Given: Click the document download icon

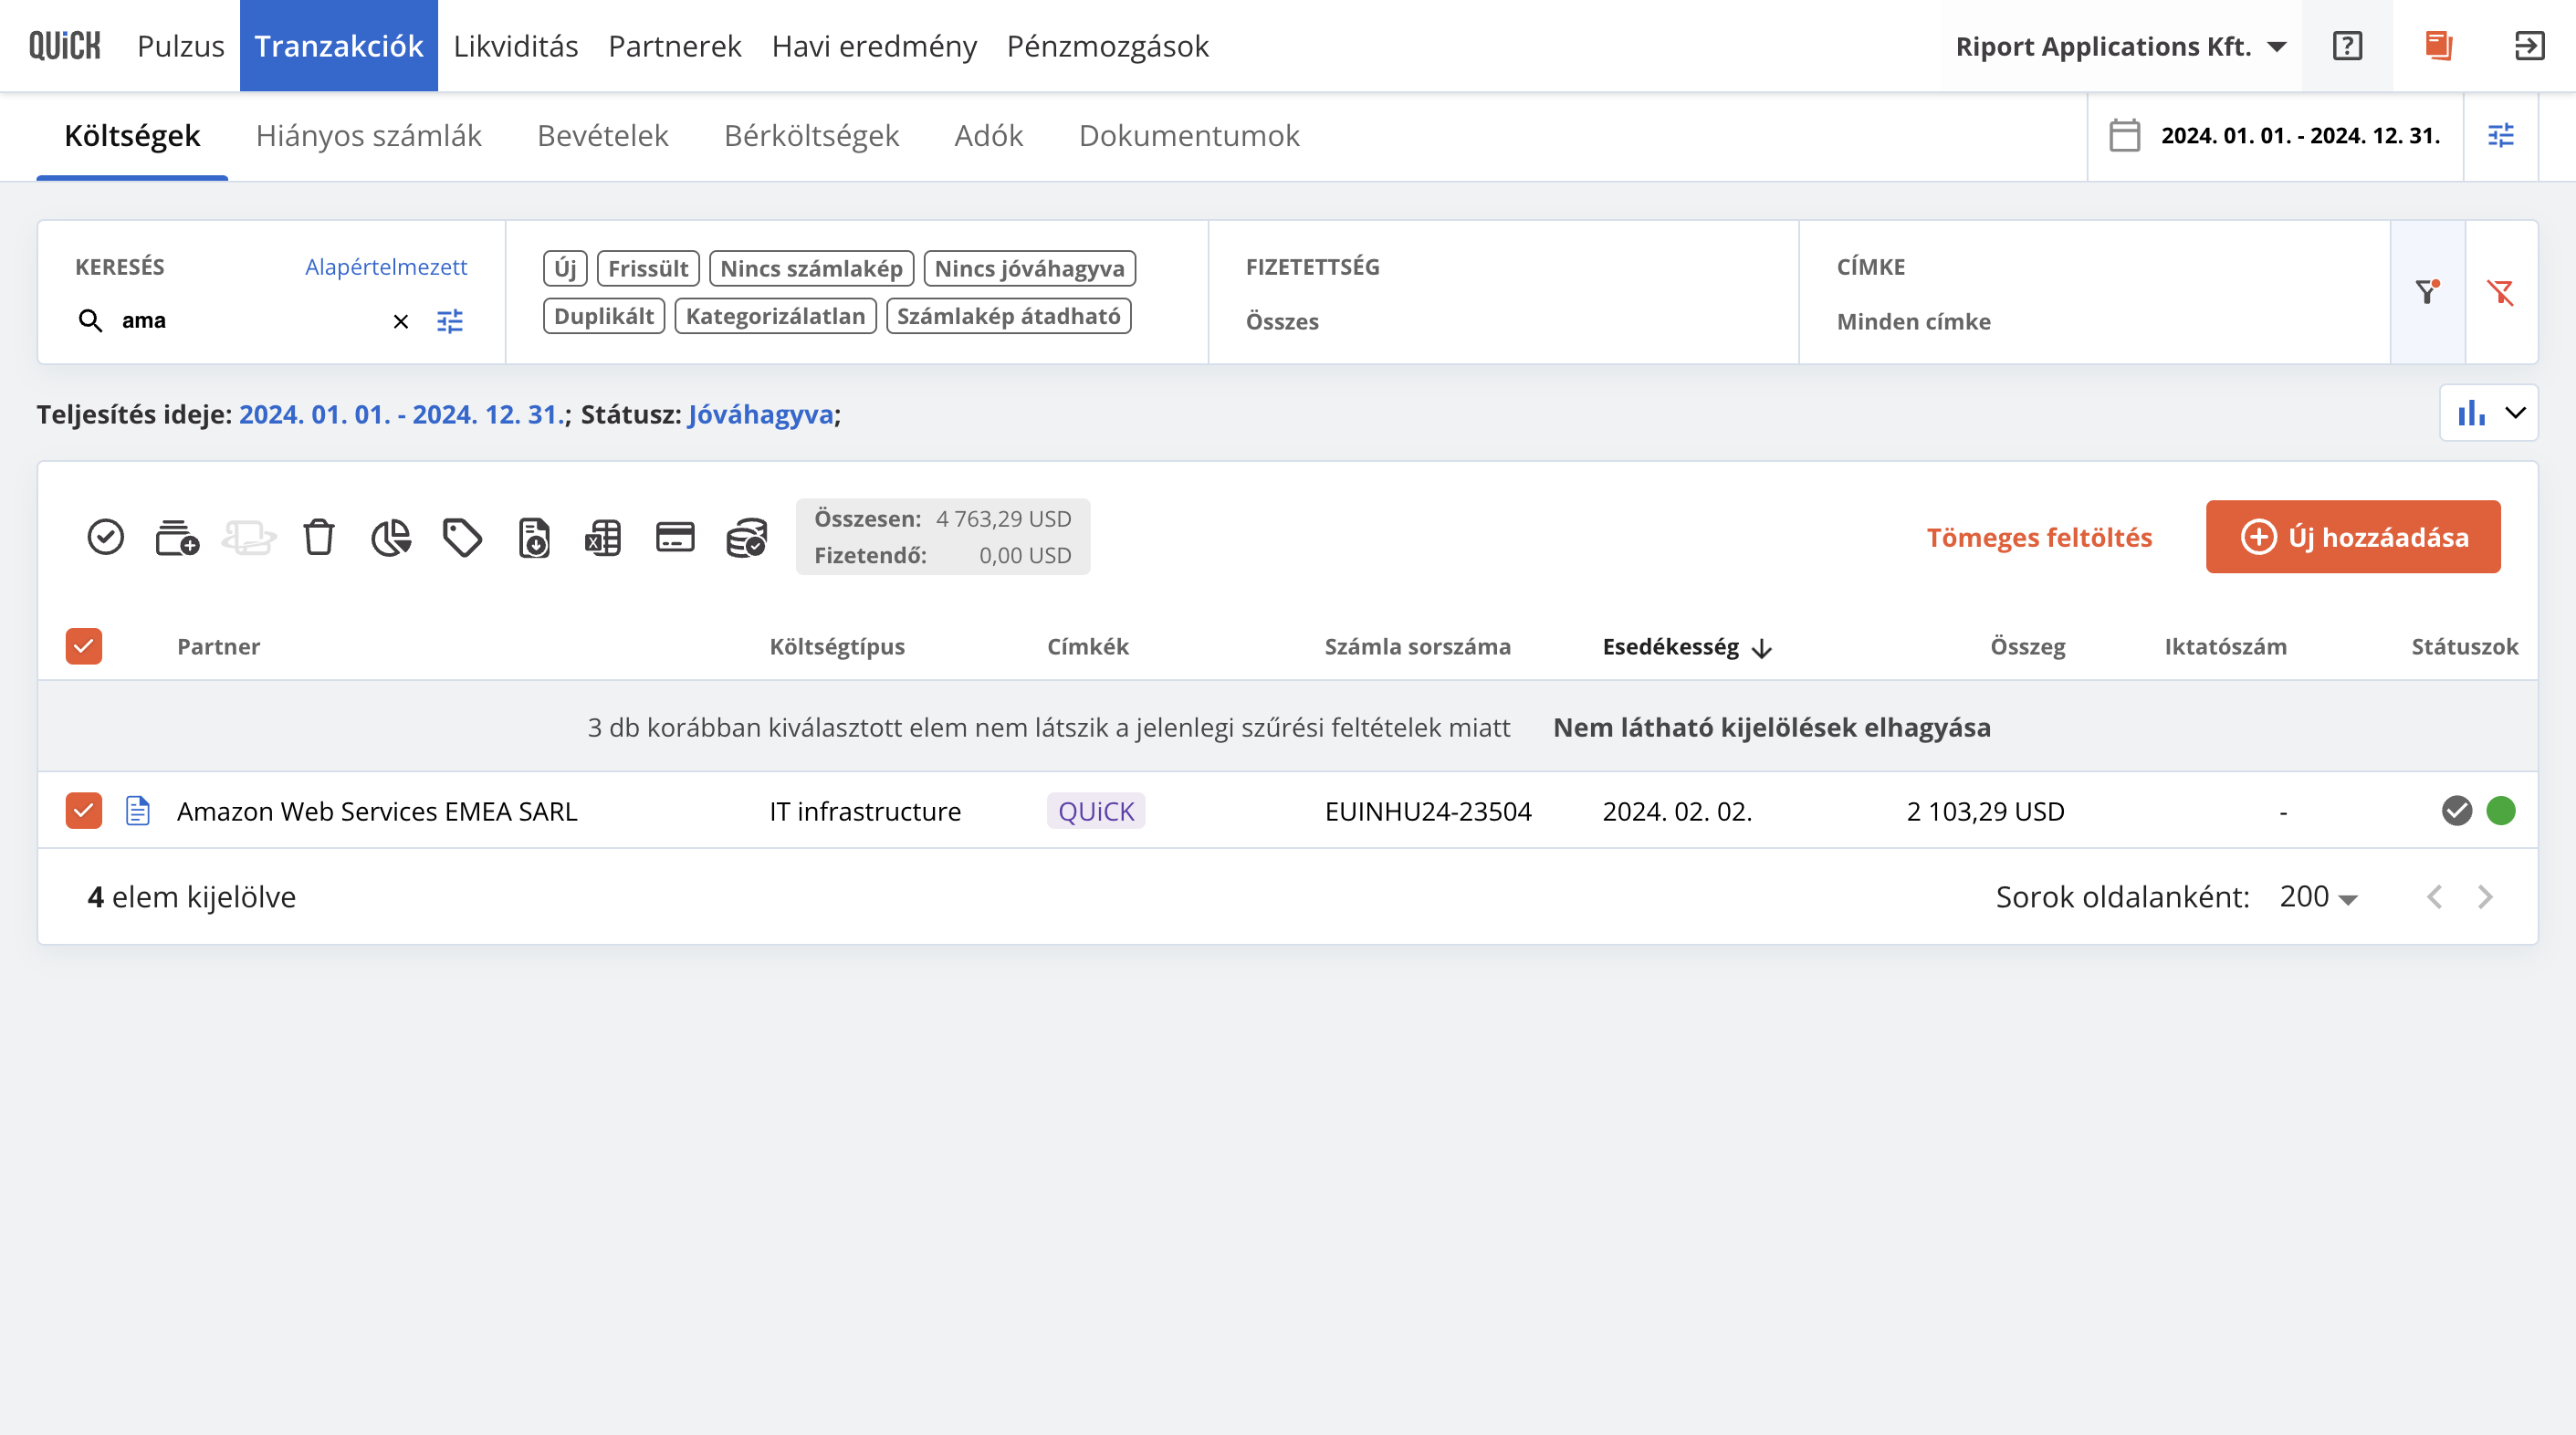Looking at the screenshot, I should click(x=534, y=537).
